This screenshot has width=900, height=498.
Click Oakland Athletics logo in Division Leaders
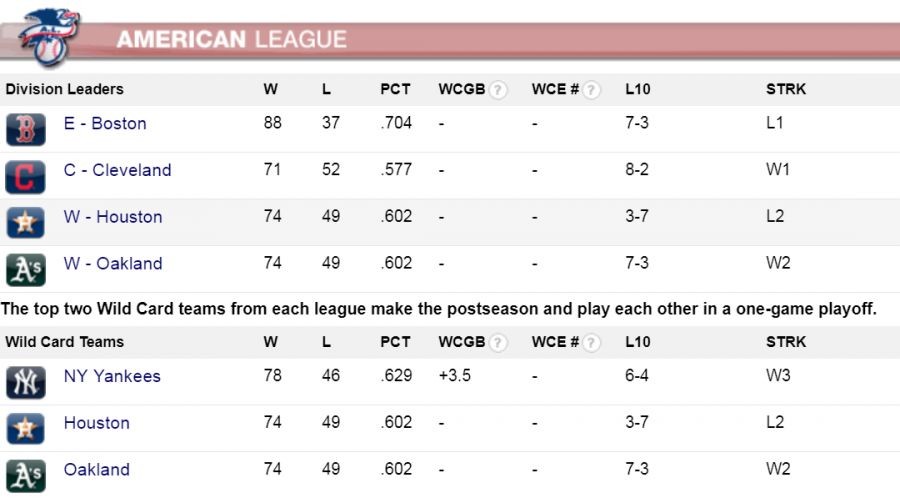(25, 270)
